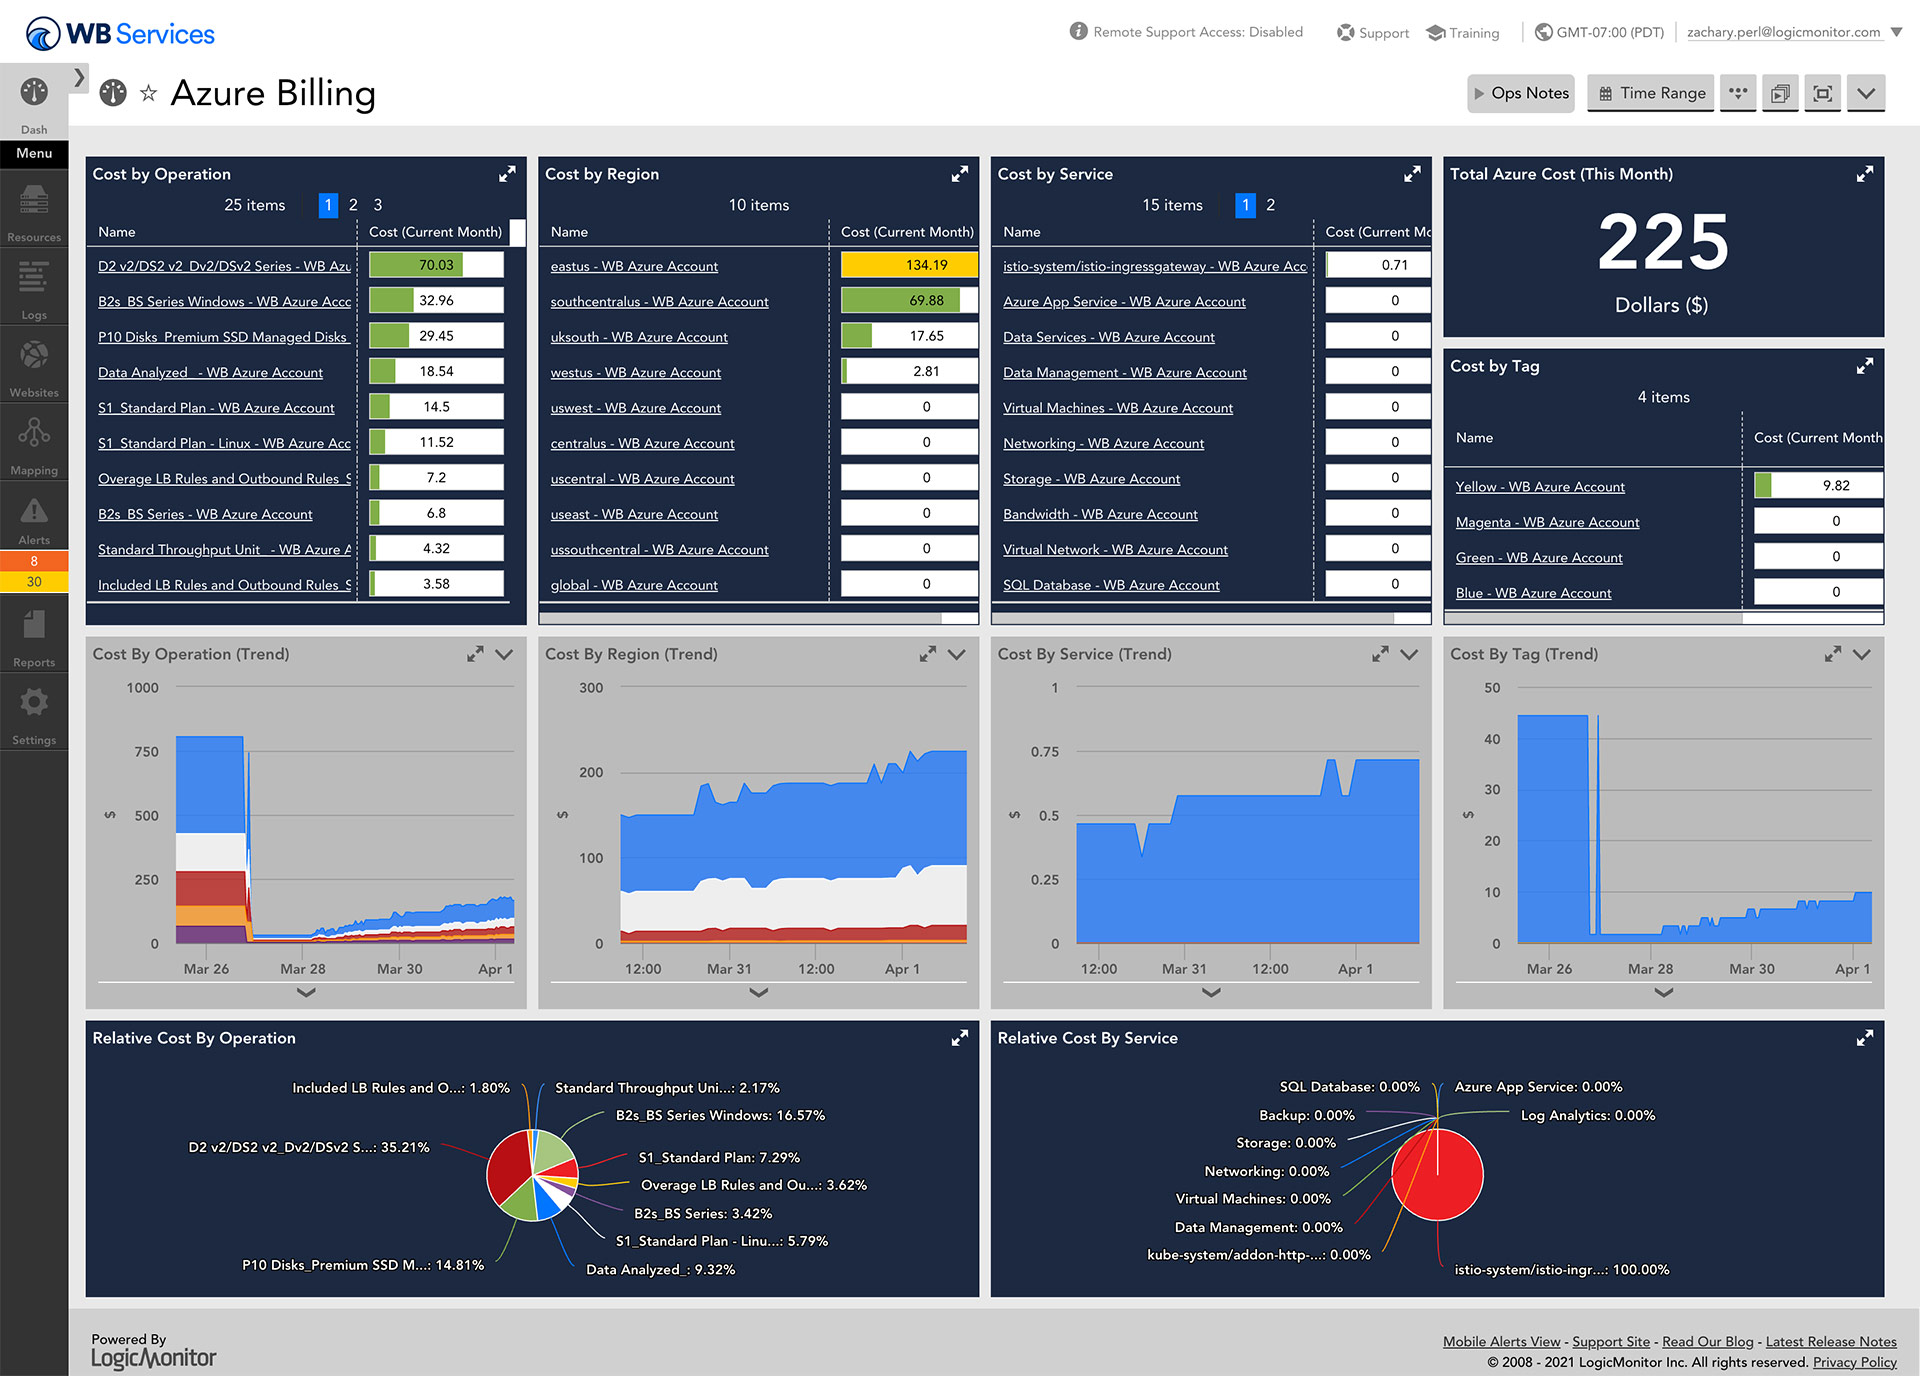The image size is (1920, 1376).
Task: Click the 134.19 eastus cost bar
Action: click(x=909, y=265)
